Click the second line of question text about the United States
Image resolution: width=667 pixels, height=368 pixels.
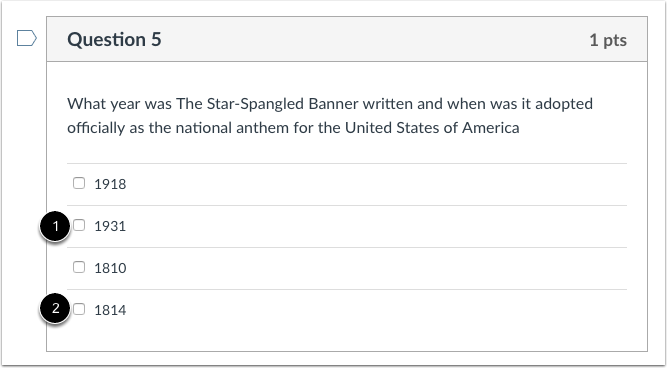[x=293, y=128]
